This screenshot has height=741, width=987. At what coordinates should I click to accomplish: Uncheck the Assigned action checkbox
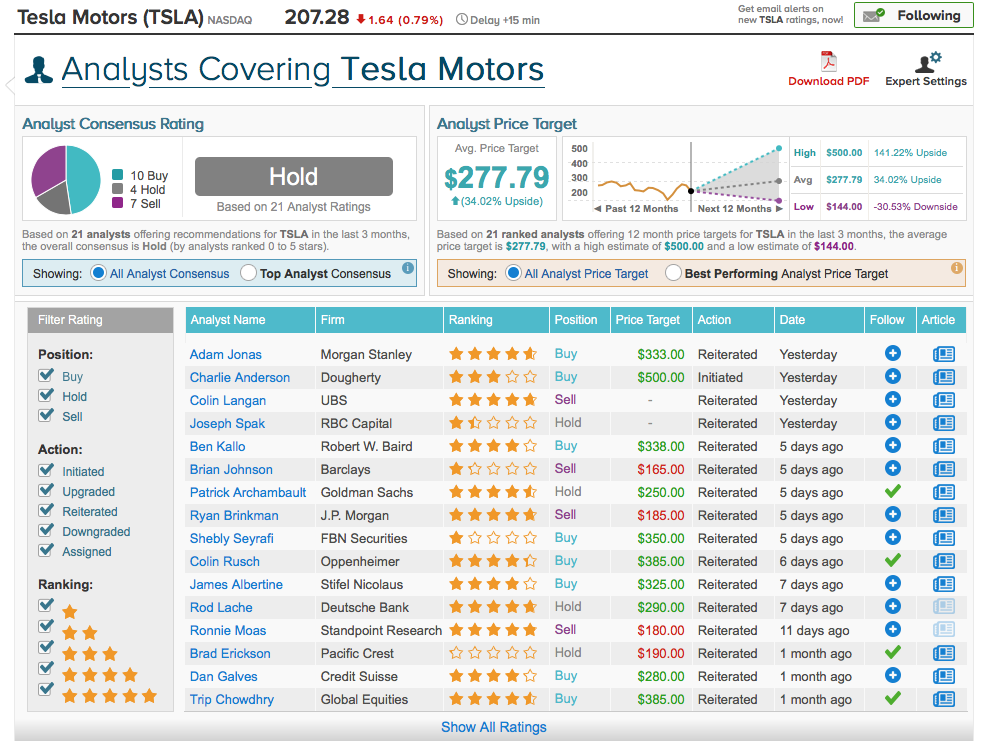(46, 550)
